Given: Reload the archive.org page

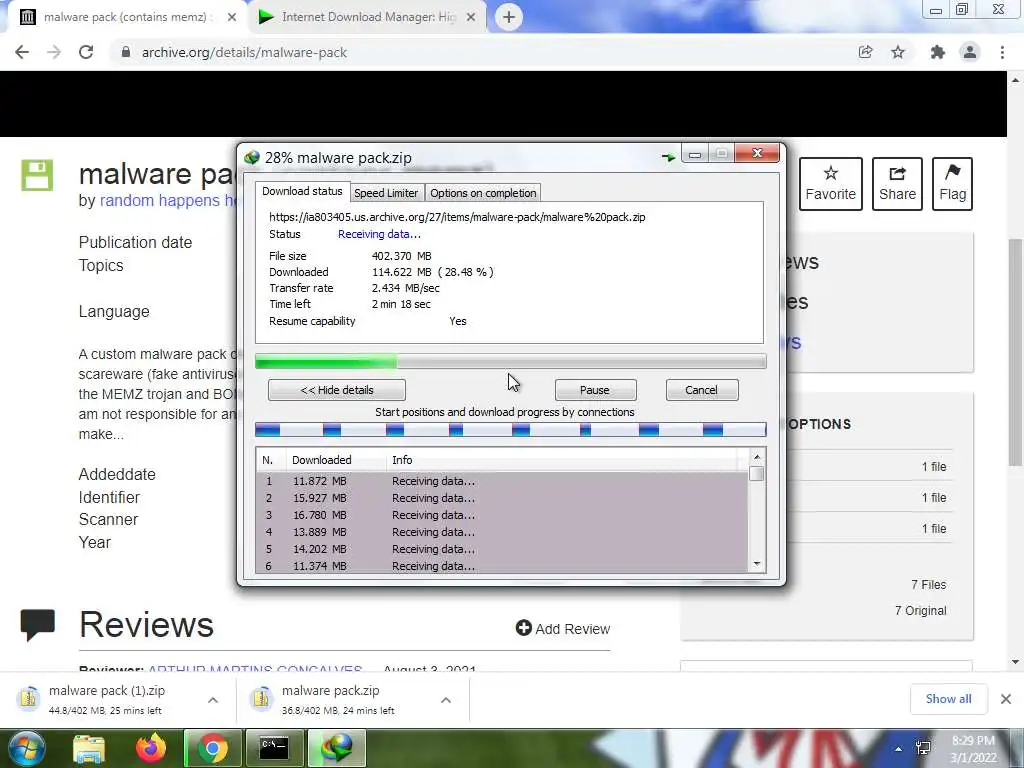Looking at the screenshot, I should coord(86,52).
